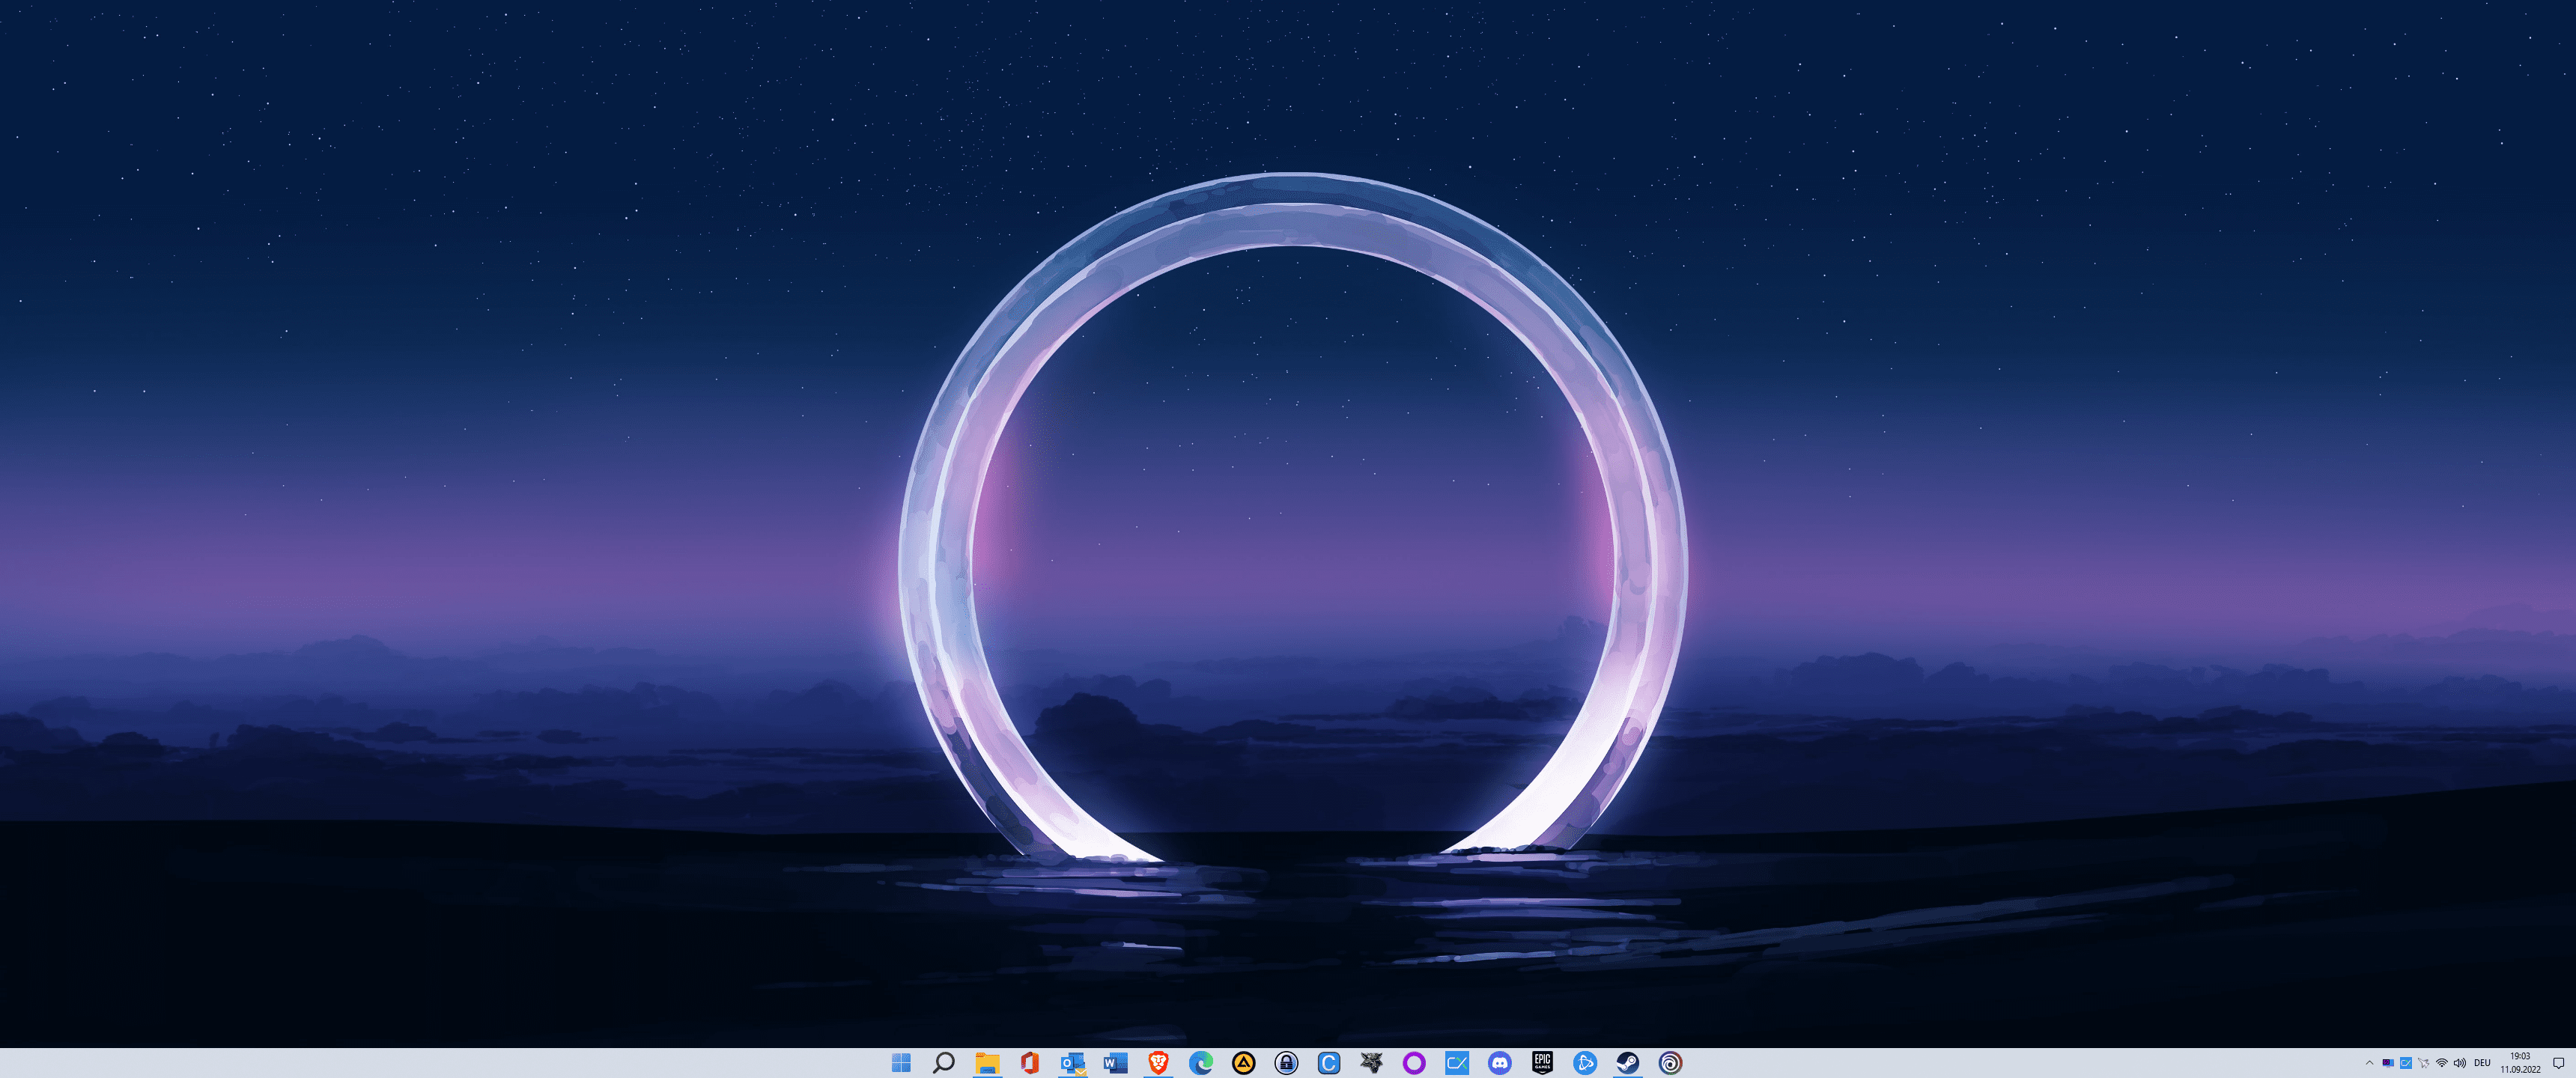Launch Battle.net from taskbar
Viewport: 2576px width, 1078px height.
[1584, 1063]
